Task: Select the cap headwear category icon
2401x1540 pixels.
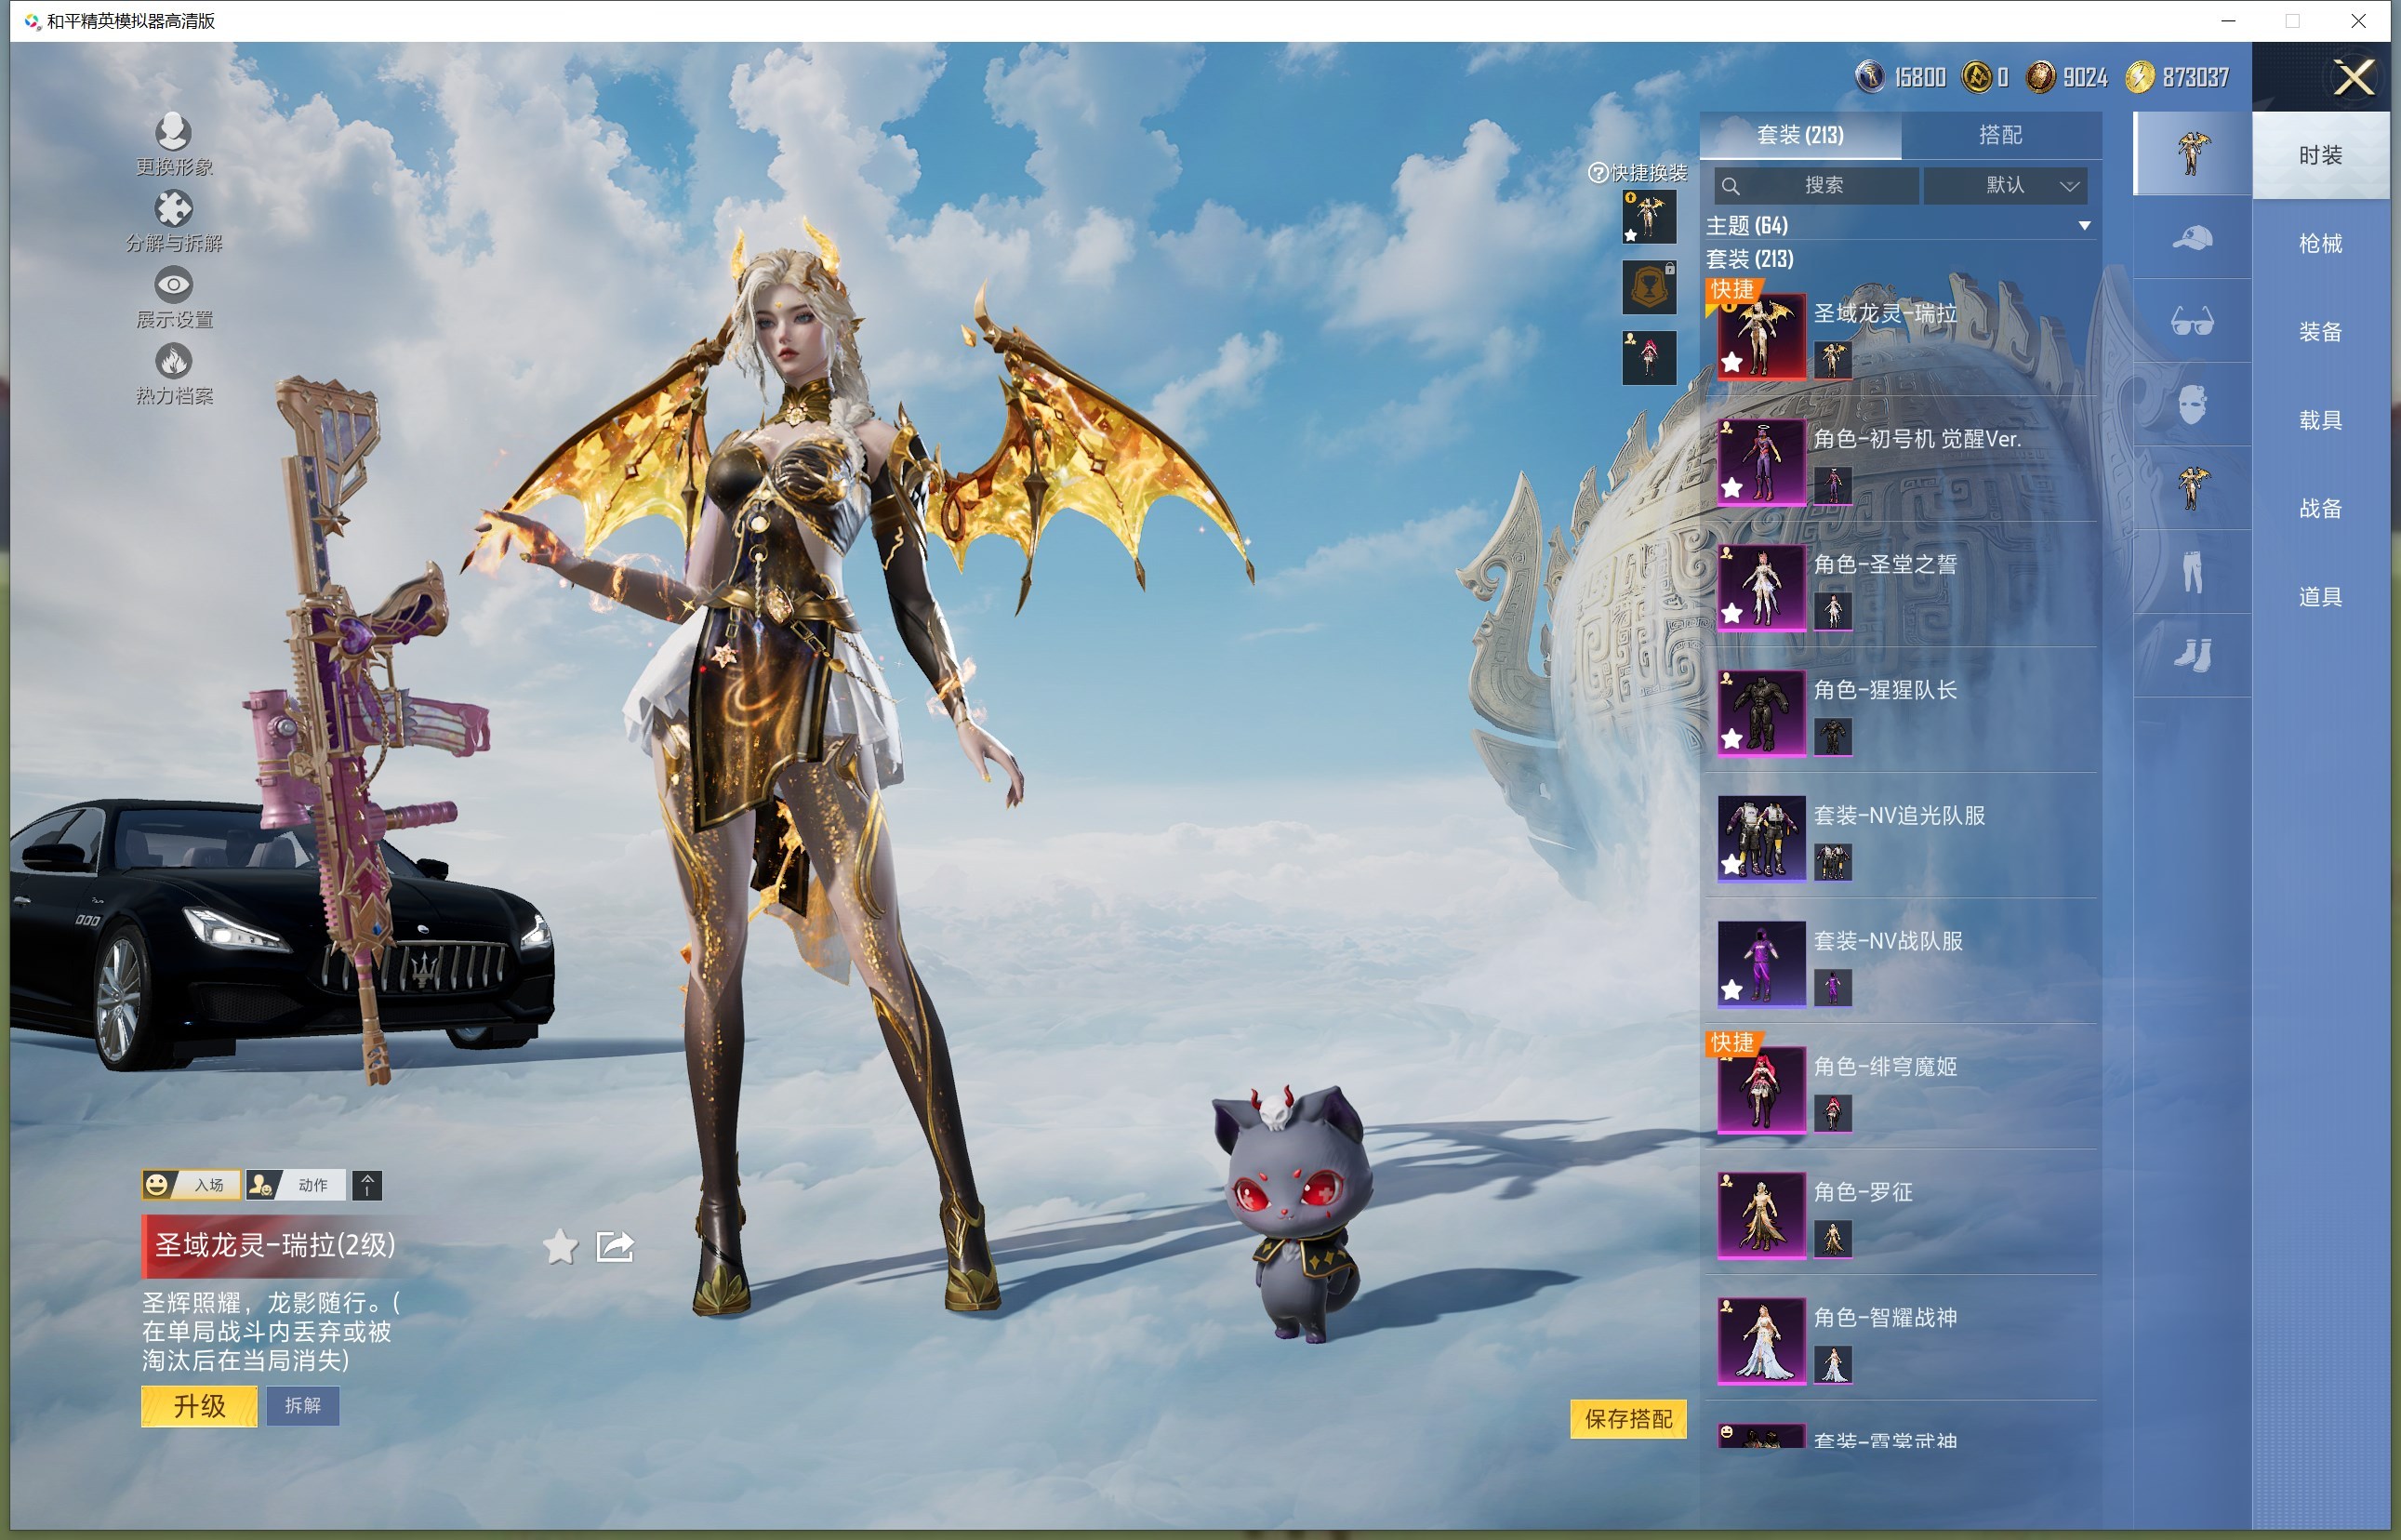Action: pos(2191,238)
